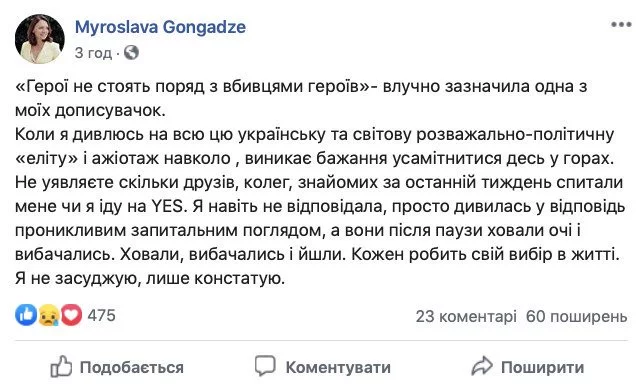Click the Коментувати button label
Viewport: 641px width, 388px height.
coord(338,367)
